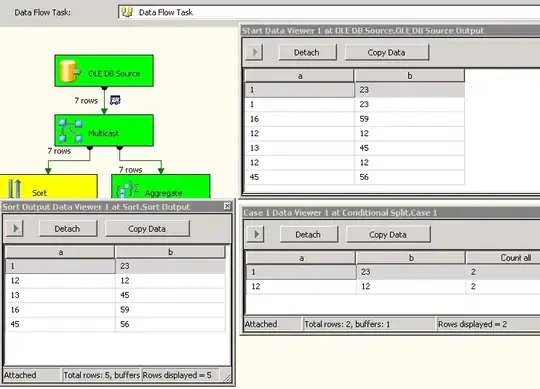540x389 pixels.
Task: Click Copy Data in Case 1 viewer
Action: tap(388, 234)
